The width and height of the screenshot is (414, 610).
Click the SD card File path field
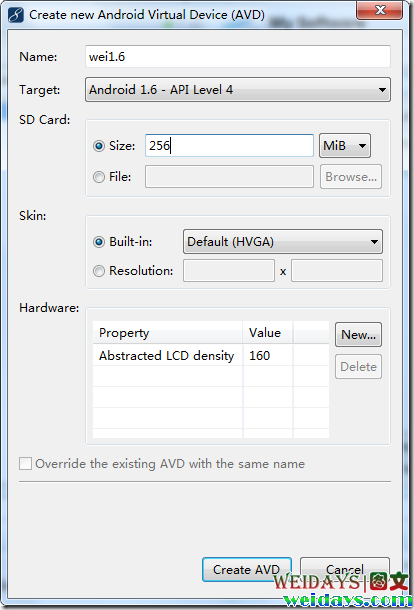click(x=229, y=177)
